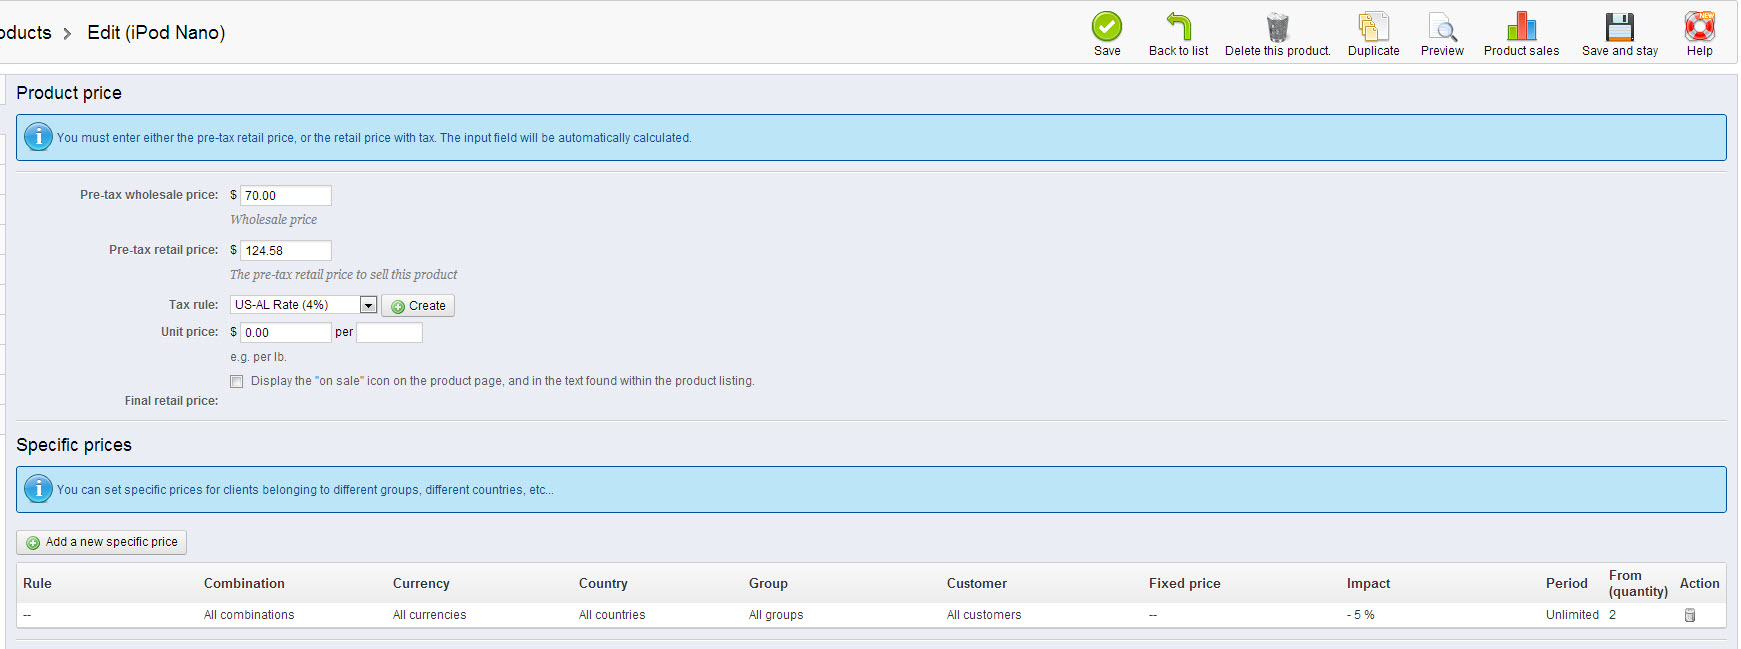Open Preview magnifier icon
Screen dimensions: 1741x649
[1442, 26]
